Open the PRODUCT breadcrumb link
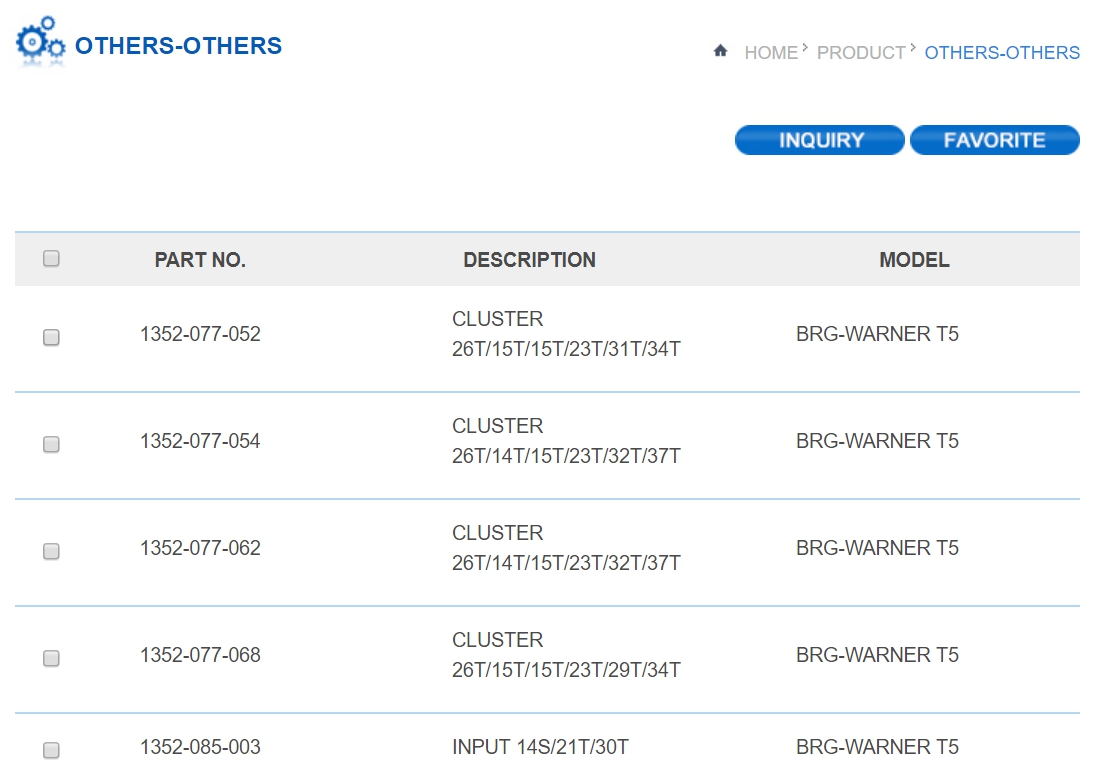1100x771 pixels. pyautogui.click(x=861, y=53)
